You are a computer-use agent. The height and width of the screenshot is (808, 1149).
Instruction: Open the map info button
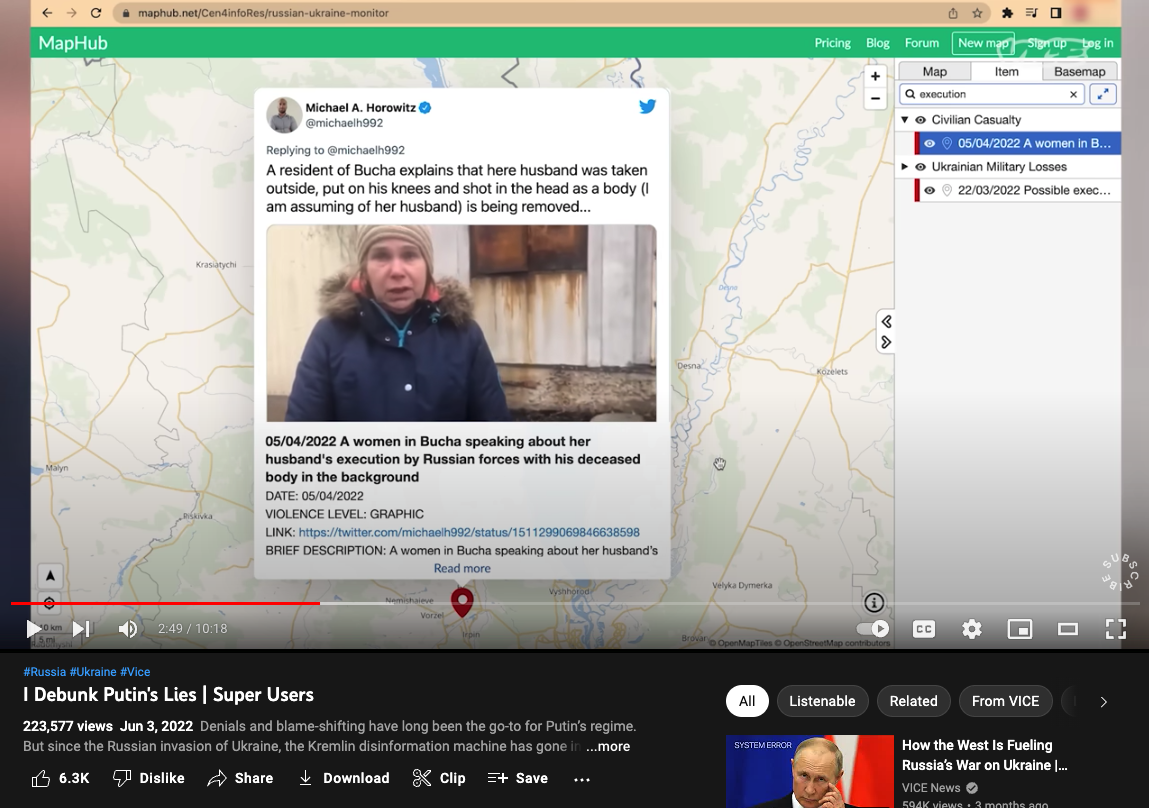pos(873,603)
